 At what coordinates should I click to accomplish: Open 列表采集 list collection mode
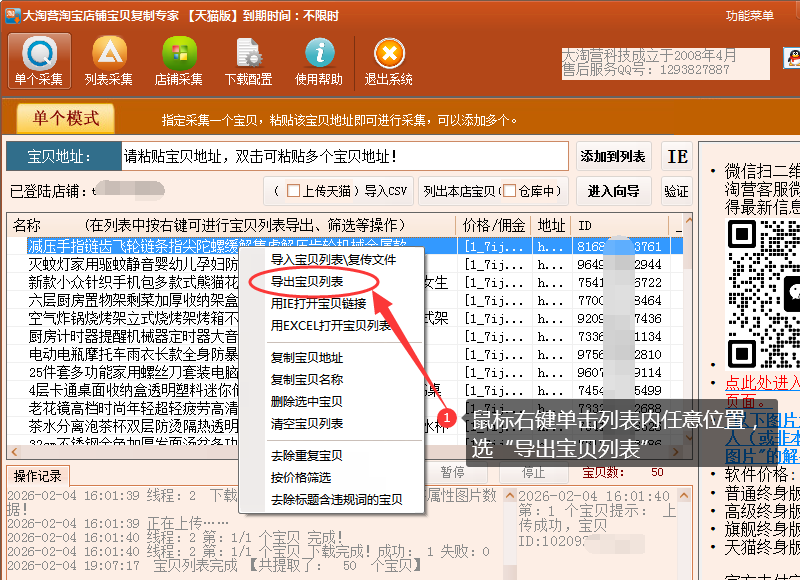pos(109,61)
